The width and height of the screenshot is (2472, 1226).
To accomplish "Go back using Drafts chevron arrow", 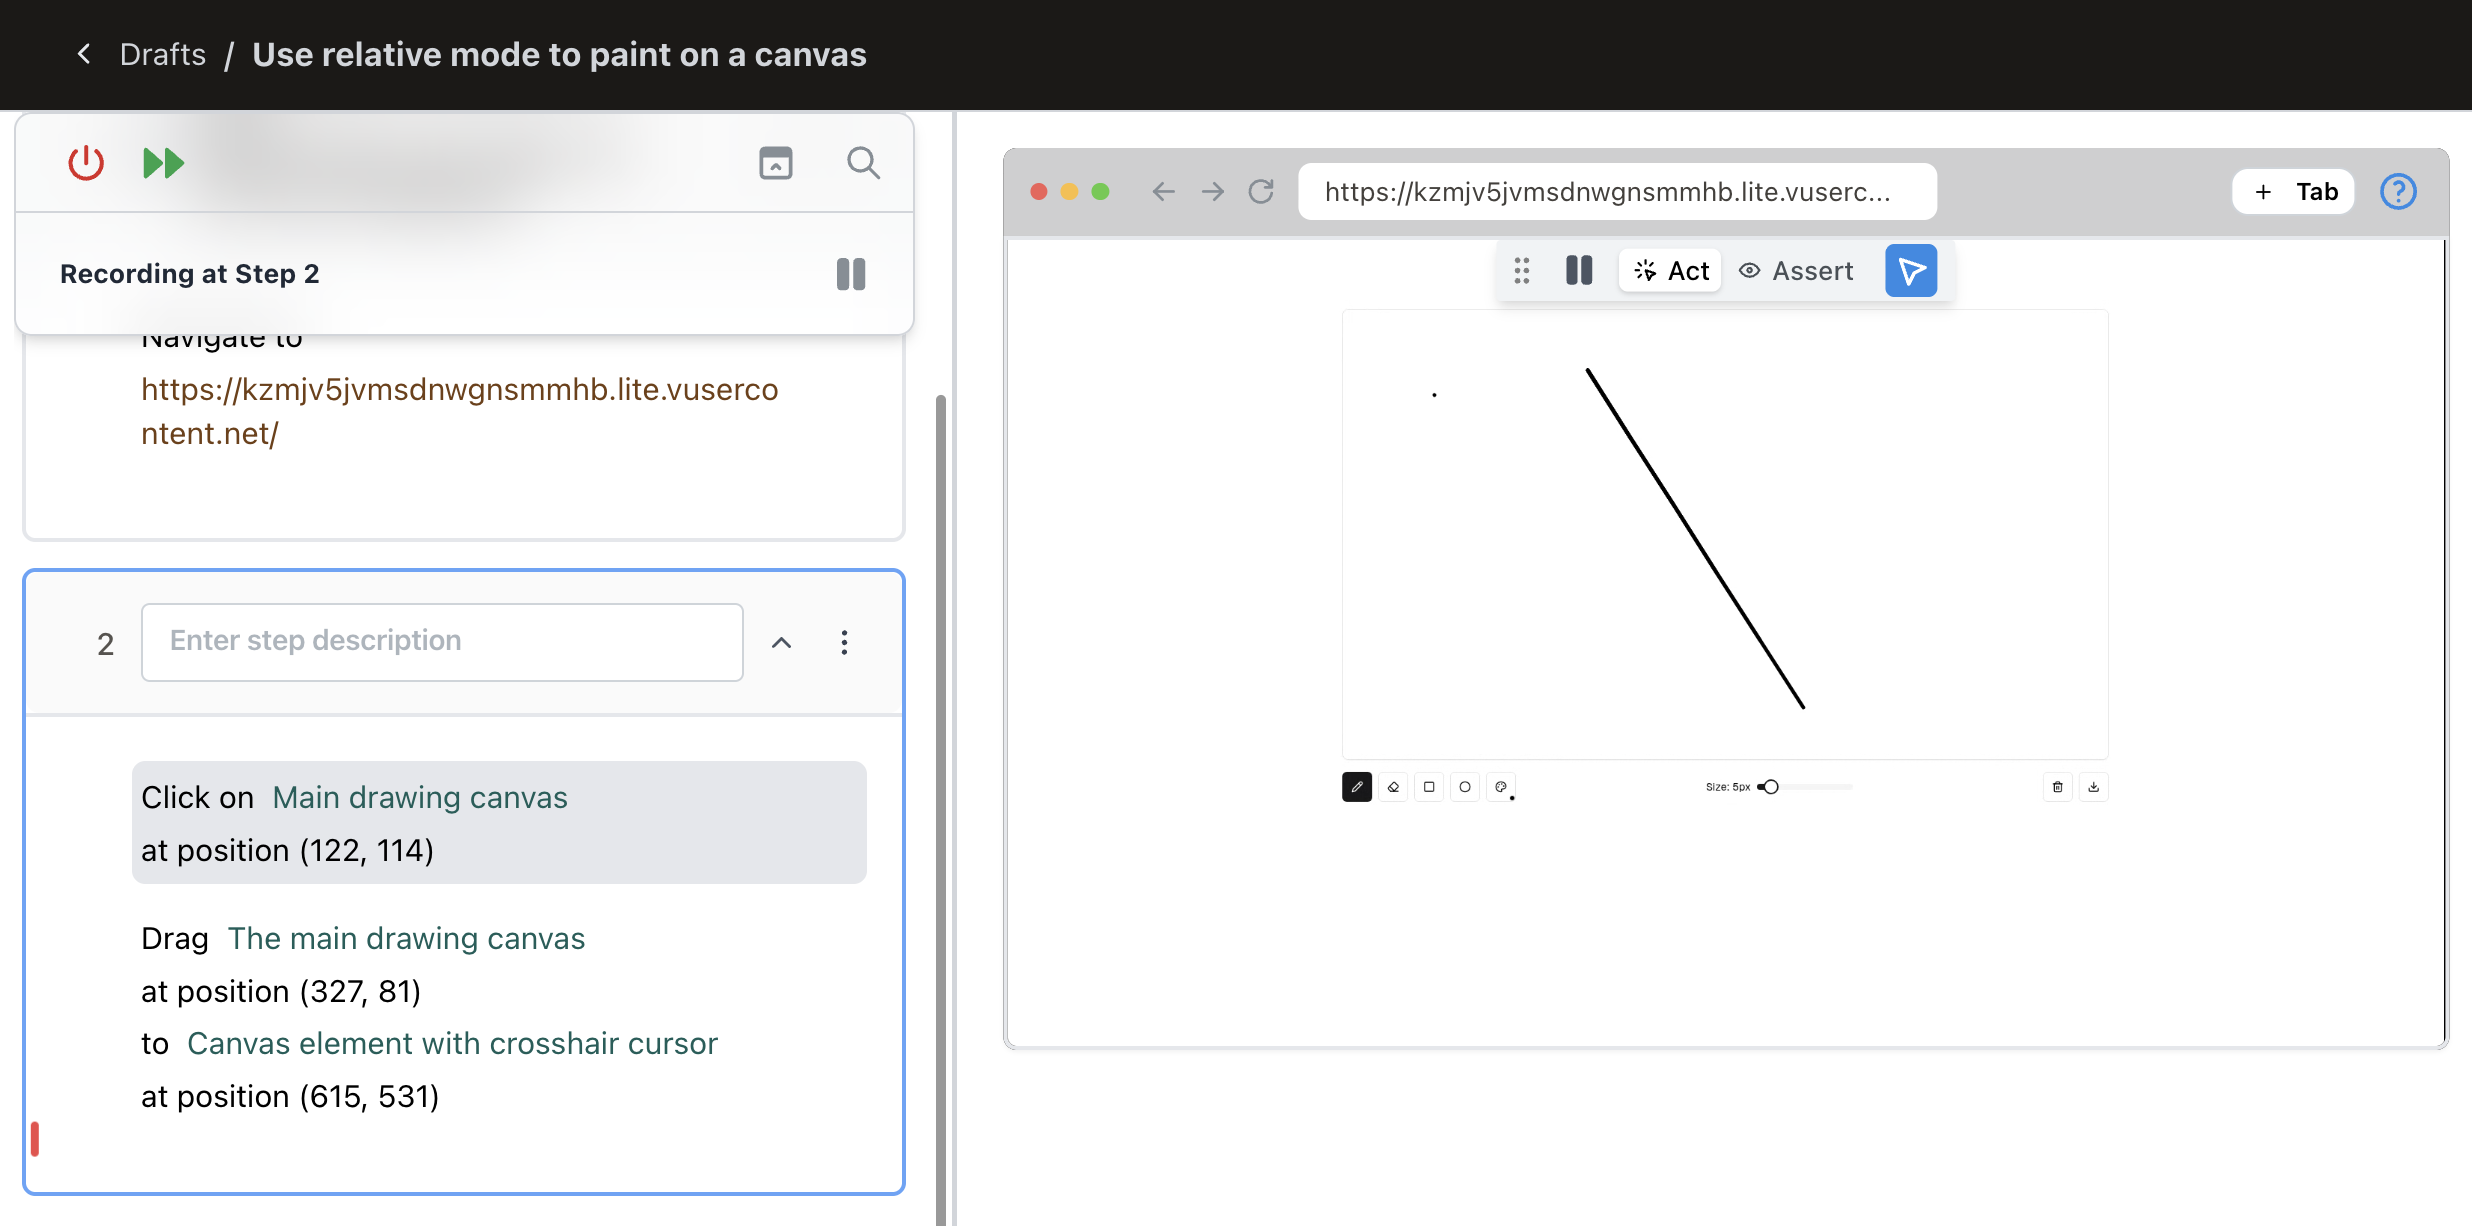I will pyautogui.click(x=84, y=54).
